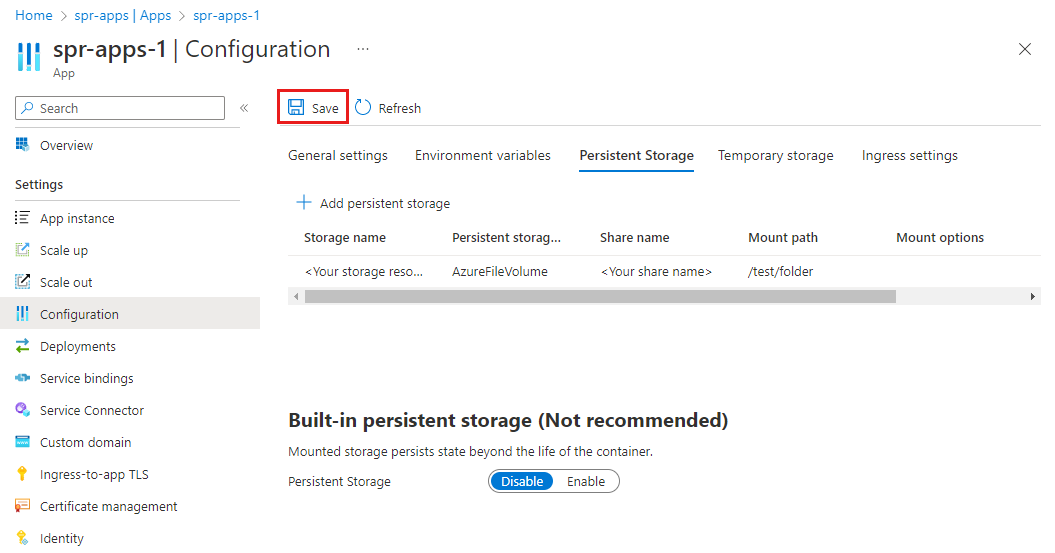
Task: Switch to the Environment variables tab
Action: coord(483,155)
